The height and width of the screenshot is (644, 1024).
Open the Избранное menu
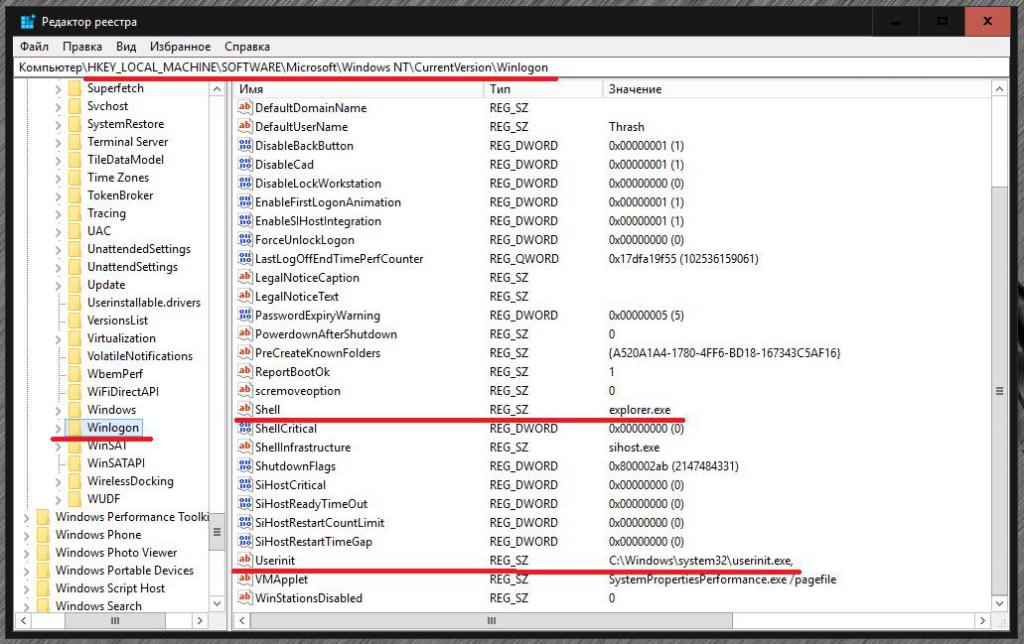[x=180, y=46]
